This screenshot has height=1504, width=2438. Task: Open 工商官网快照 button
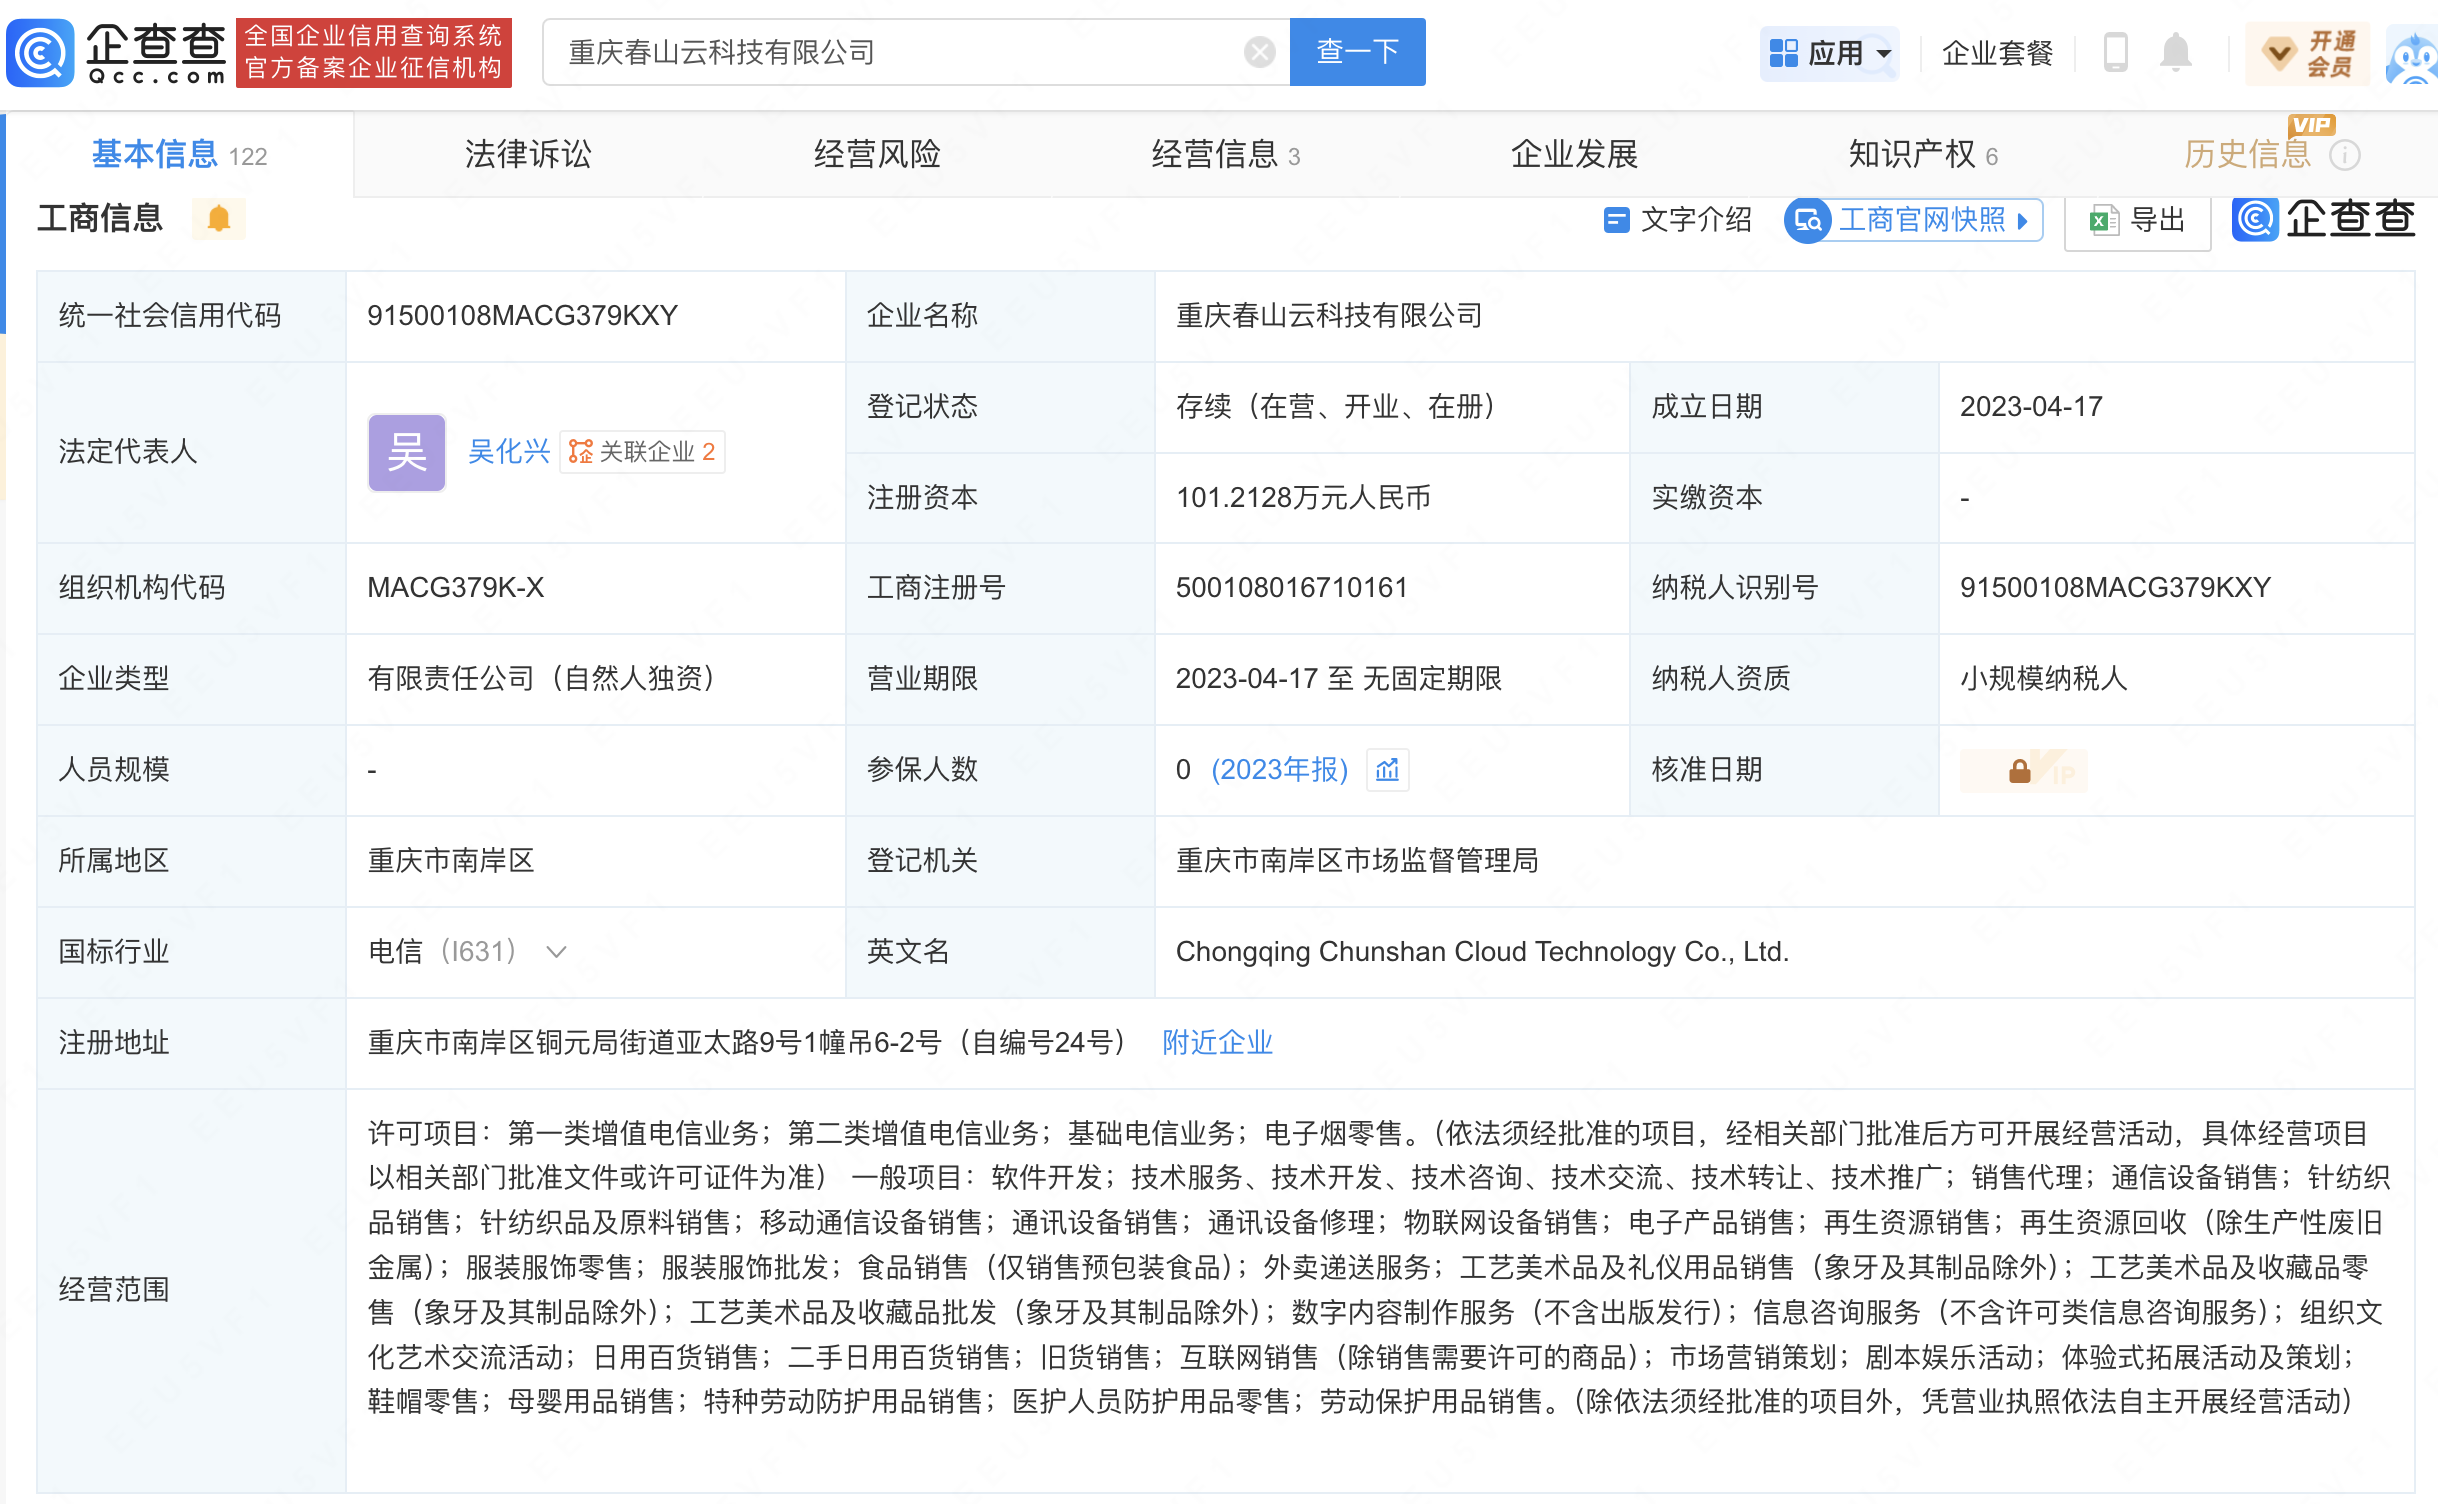point(1913,220)
